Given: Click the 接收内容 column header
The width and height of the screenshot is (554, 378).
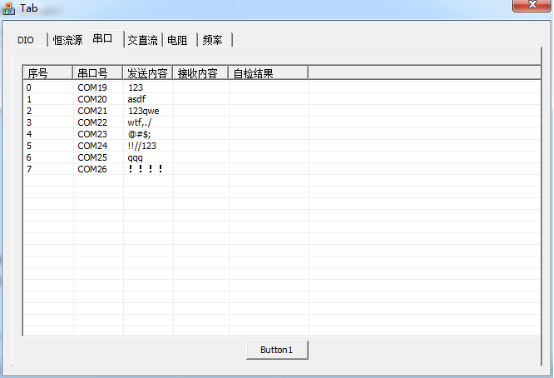Looking at the screenshot, I should (x=200, y=73).
